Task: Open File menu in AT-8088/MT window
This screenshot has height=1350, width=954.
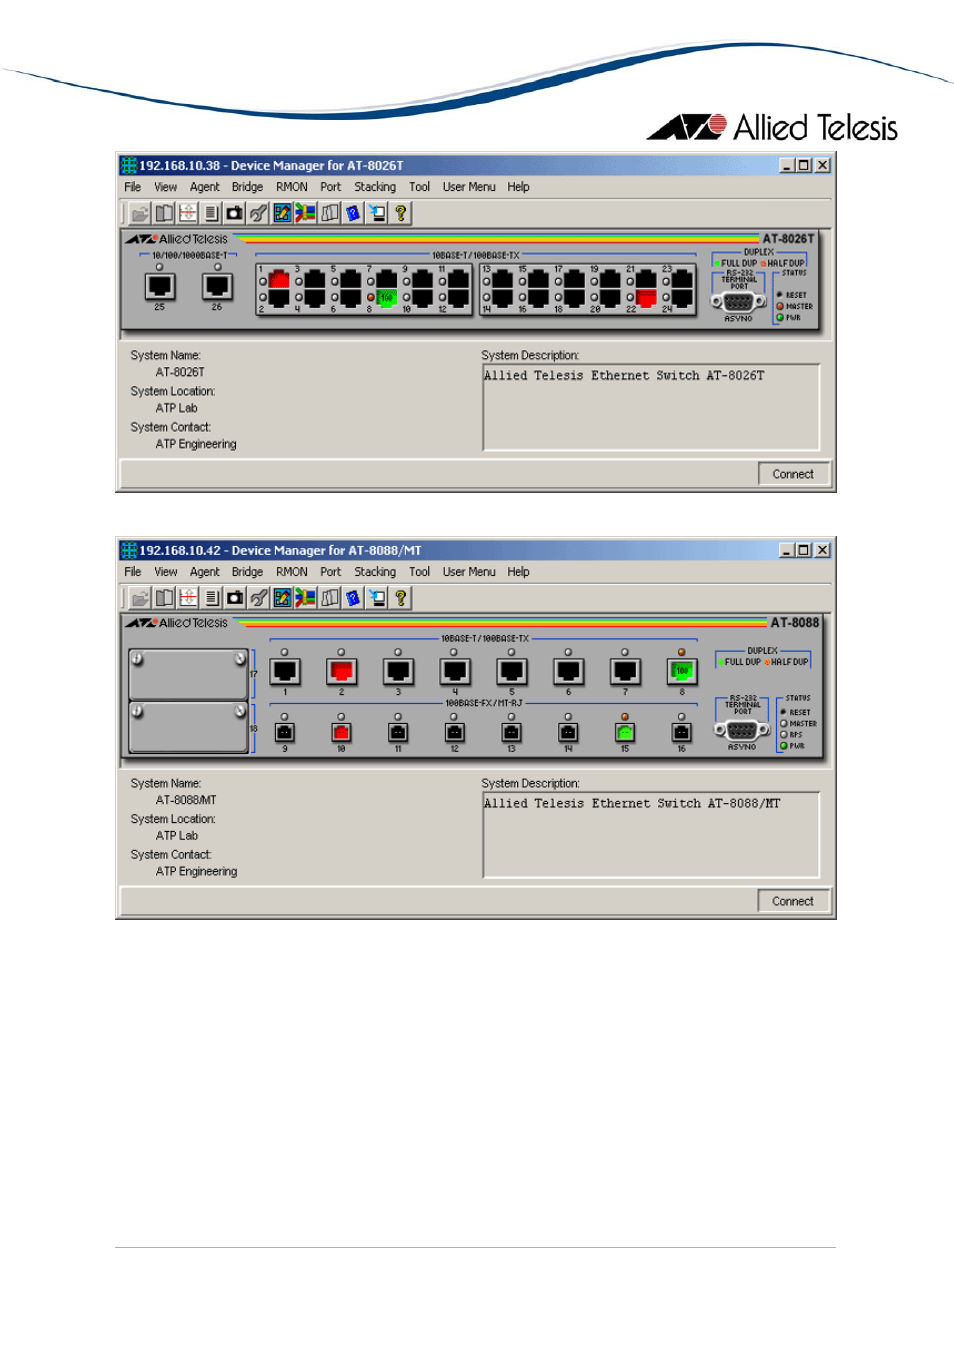Action: (x=133, y=572)
